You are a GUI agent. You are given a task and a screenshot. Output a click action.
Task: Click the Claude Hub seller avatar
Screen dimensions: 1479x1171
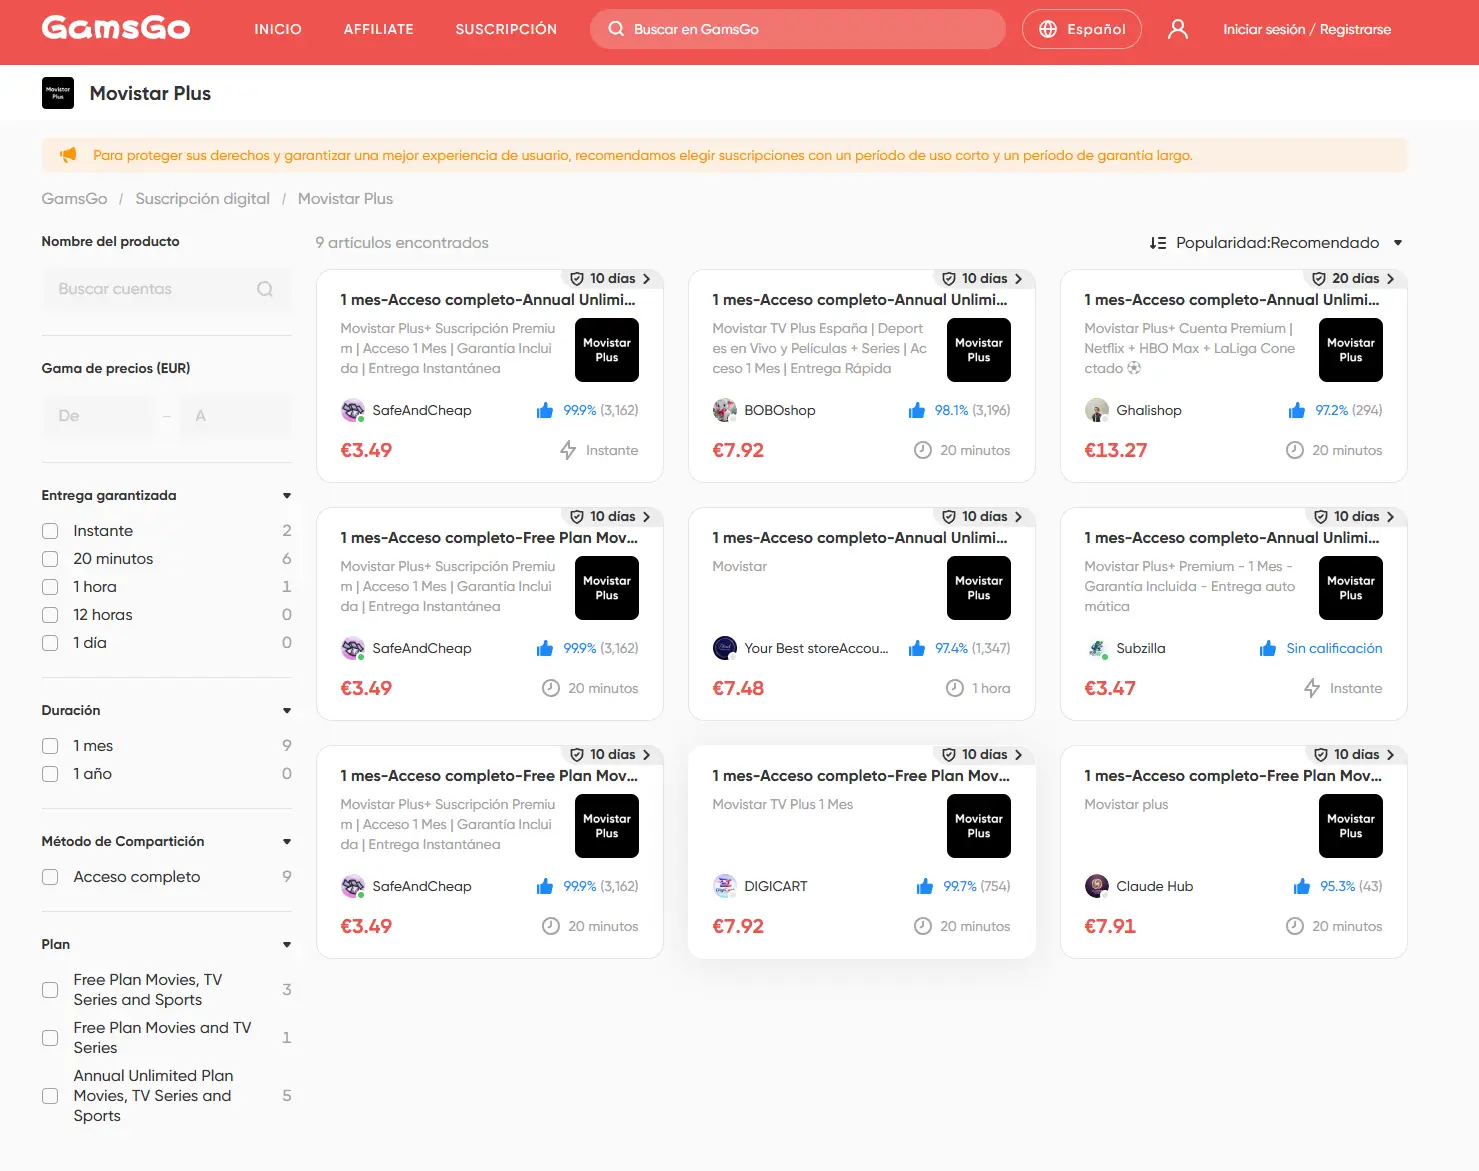tap(1097, 886)
